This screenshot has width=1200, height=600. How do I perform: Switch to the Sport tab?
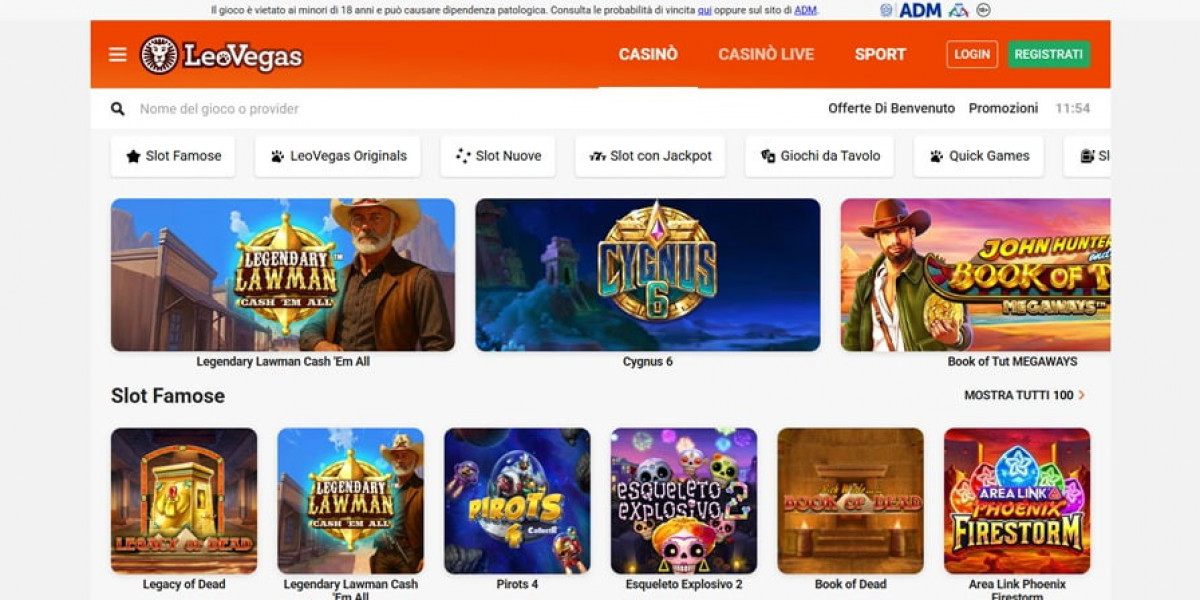coord(880,54)
